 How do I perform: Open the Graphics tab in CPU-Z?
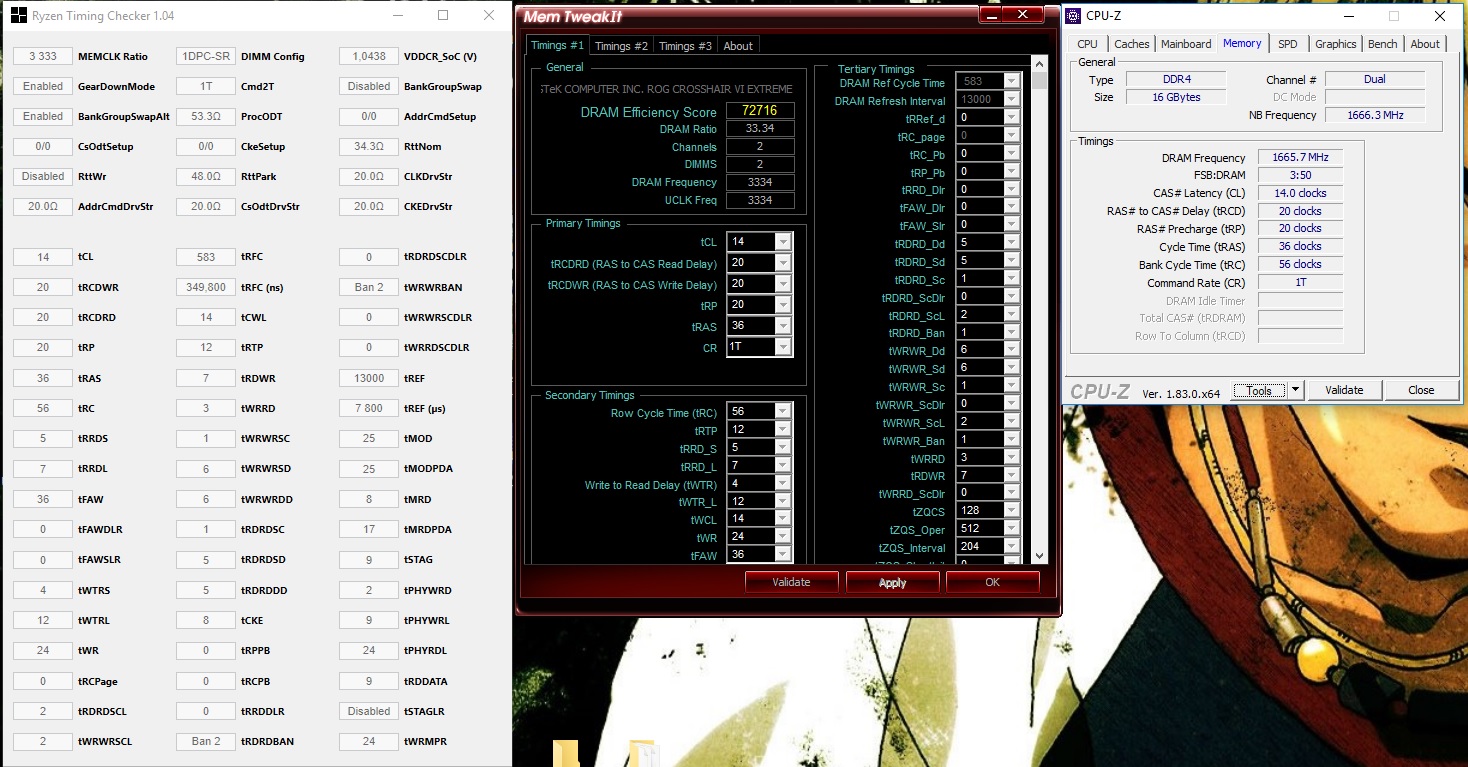(x=1336, y=44)
